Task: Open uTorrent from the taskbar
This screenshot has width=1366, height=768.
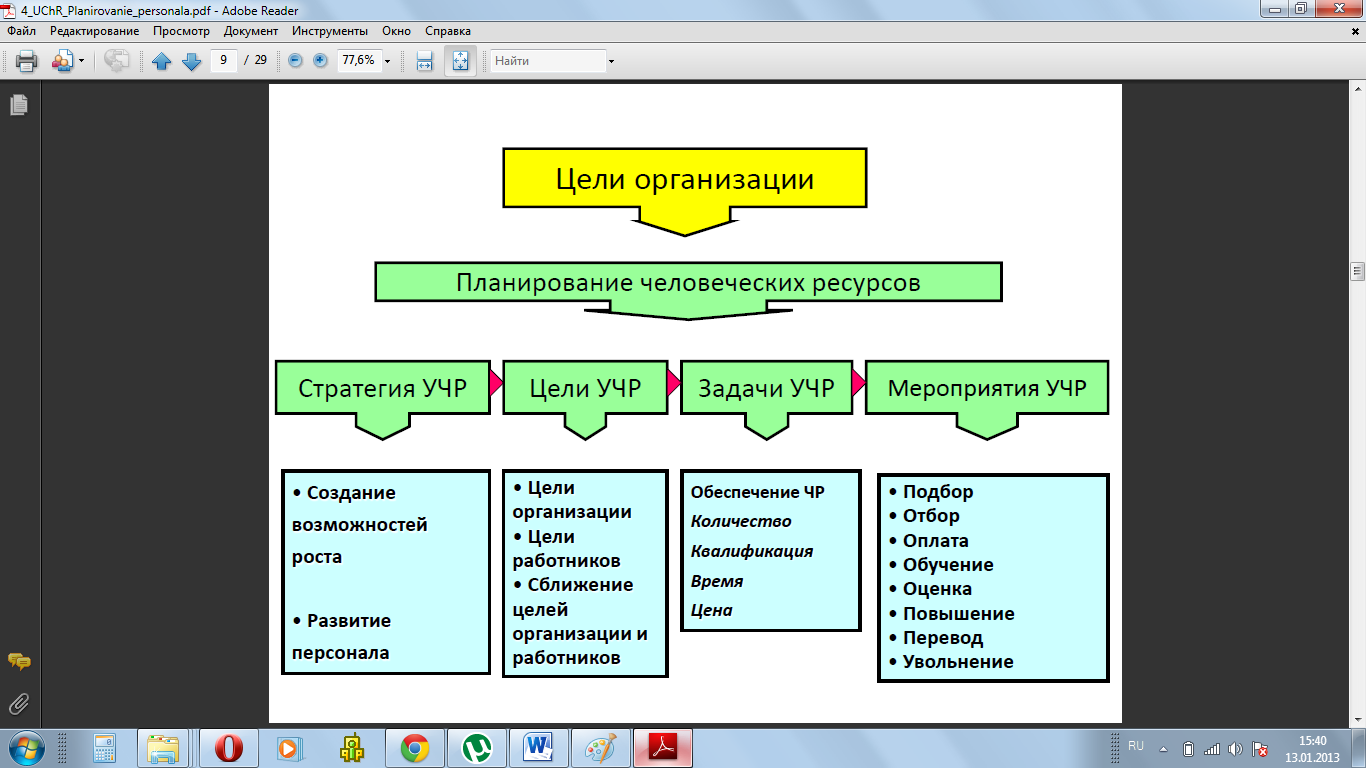Action: [x=476, y=748]
